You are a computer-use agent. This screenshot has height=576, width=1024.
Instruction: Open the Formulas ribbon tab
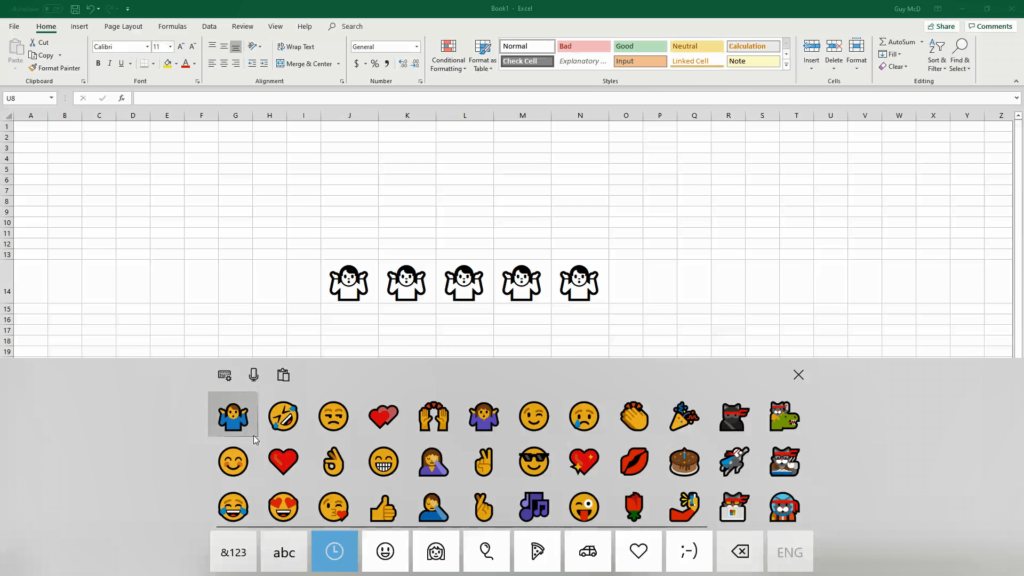tap(172, 26)
